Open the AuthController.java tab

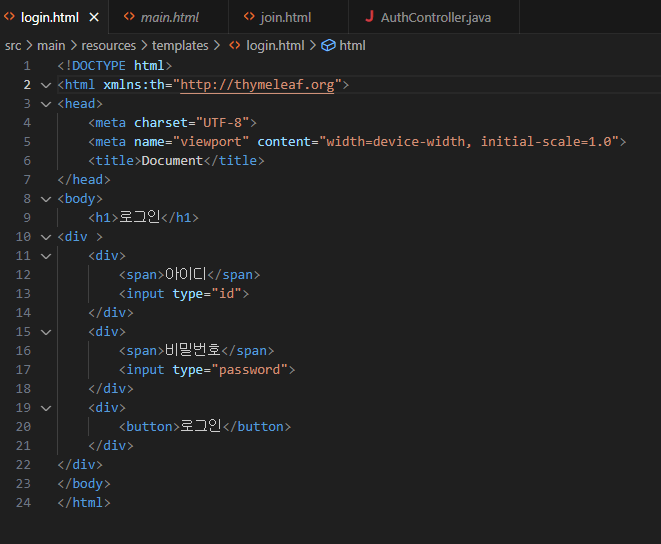click(x=434, y=17)
